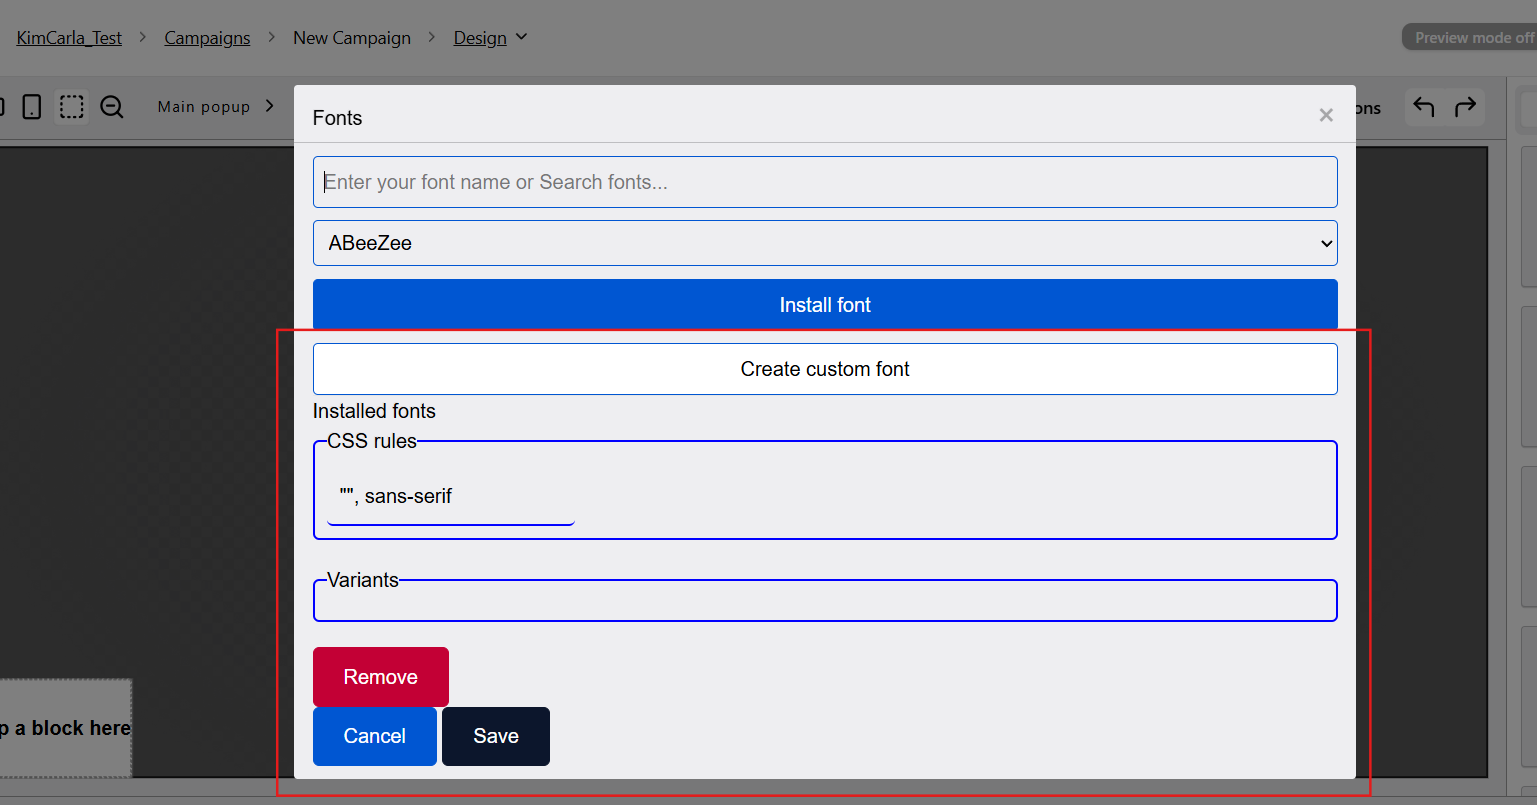Viewport: 1537px width, 805px height.
Task: Click the Cancel button
Action: [x=375, y=736]
